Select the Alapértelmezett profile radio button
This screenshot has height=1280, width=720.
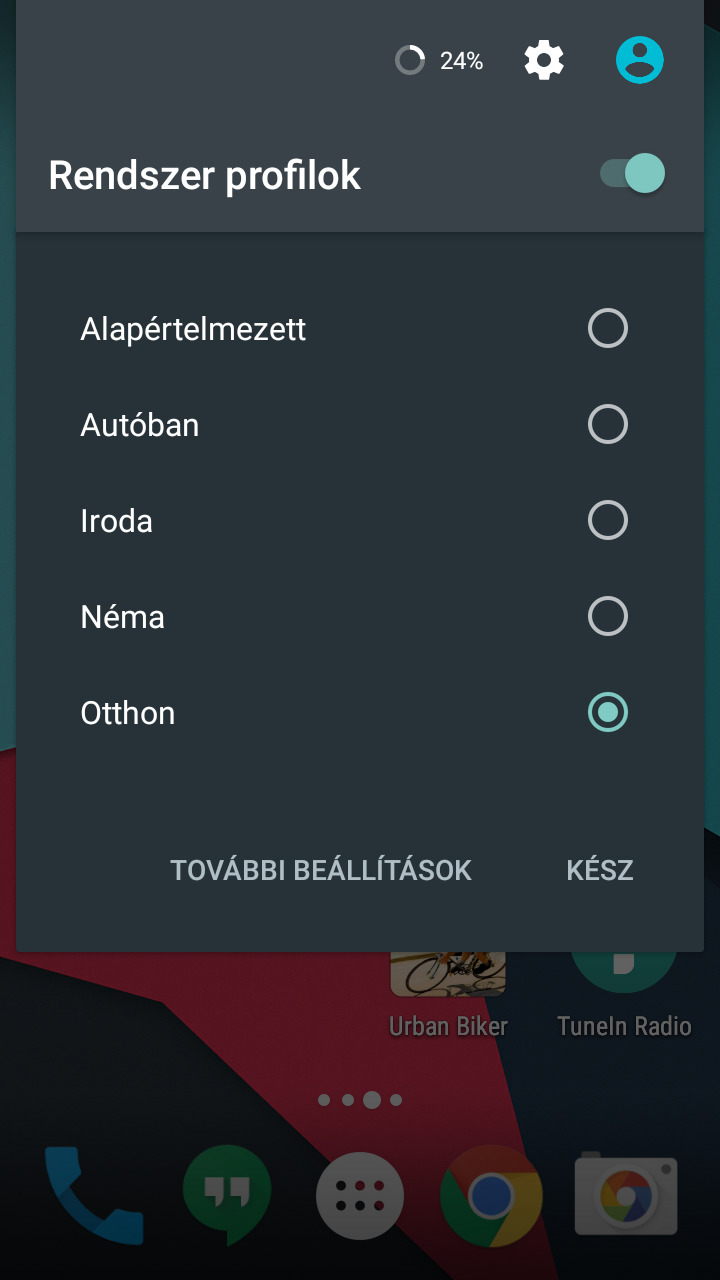point(608,329)
